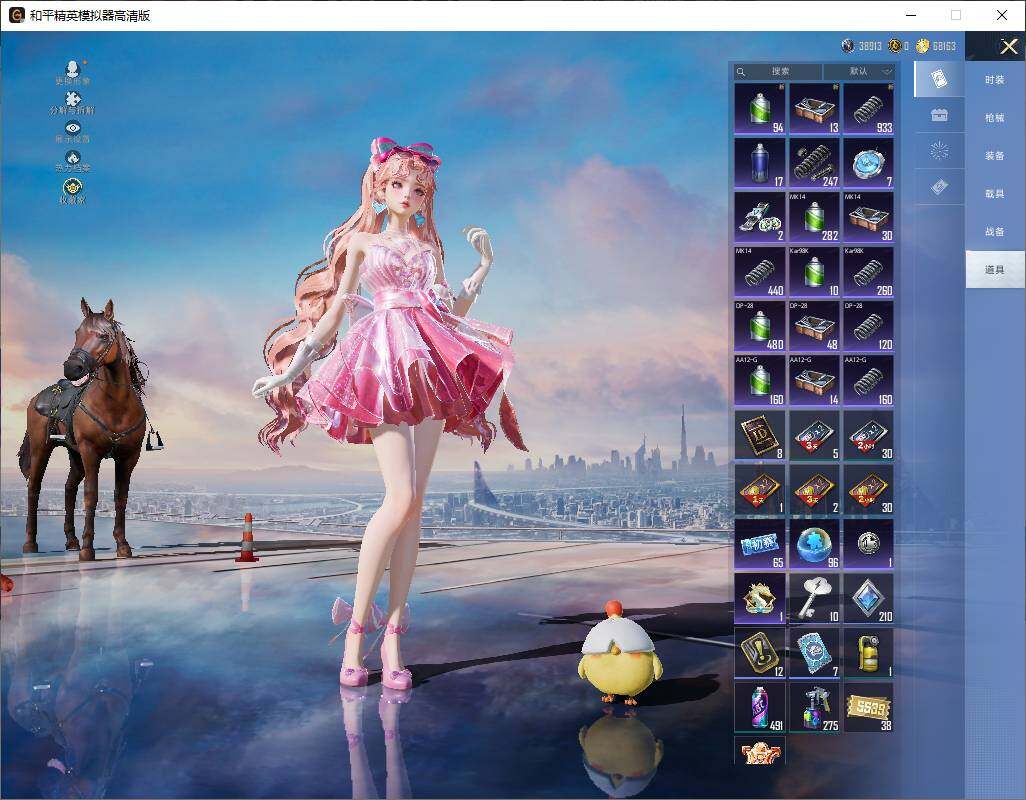Select the DP-28 paint can, count 480
The image size is (1026, 800).
pos(759,326)
